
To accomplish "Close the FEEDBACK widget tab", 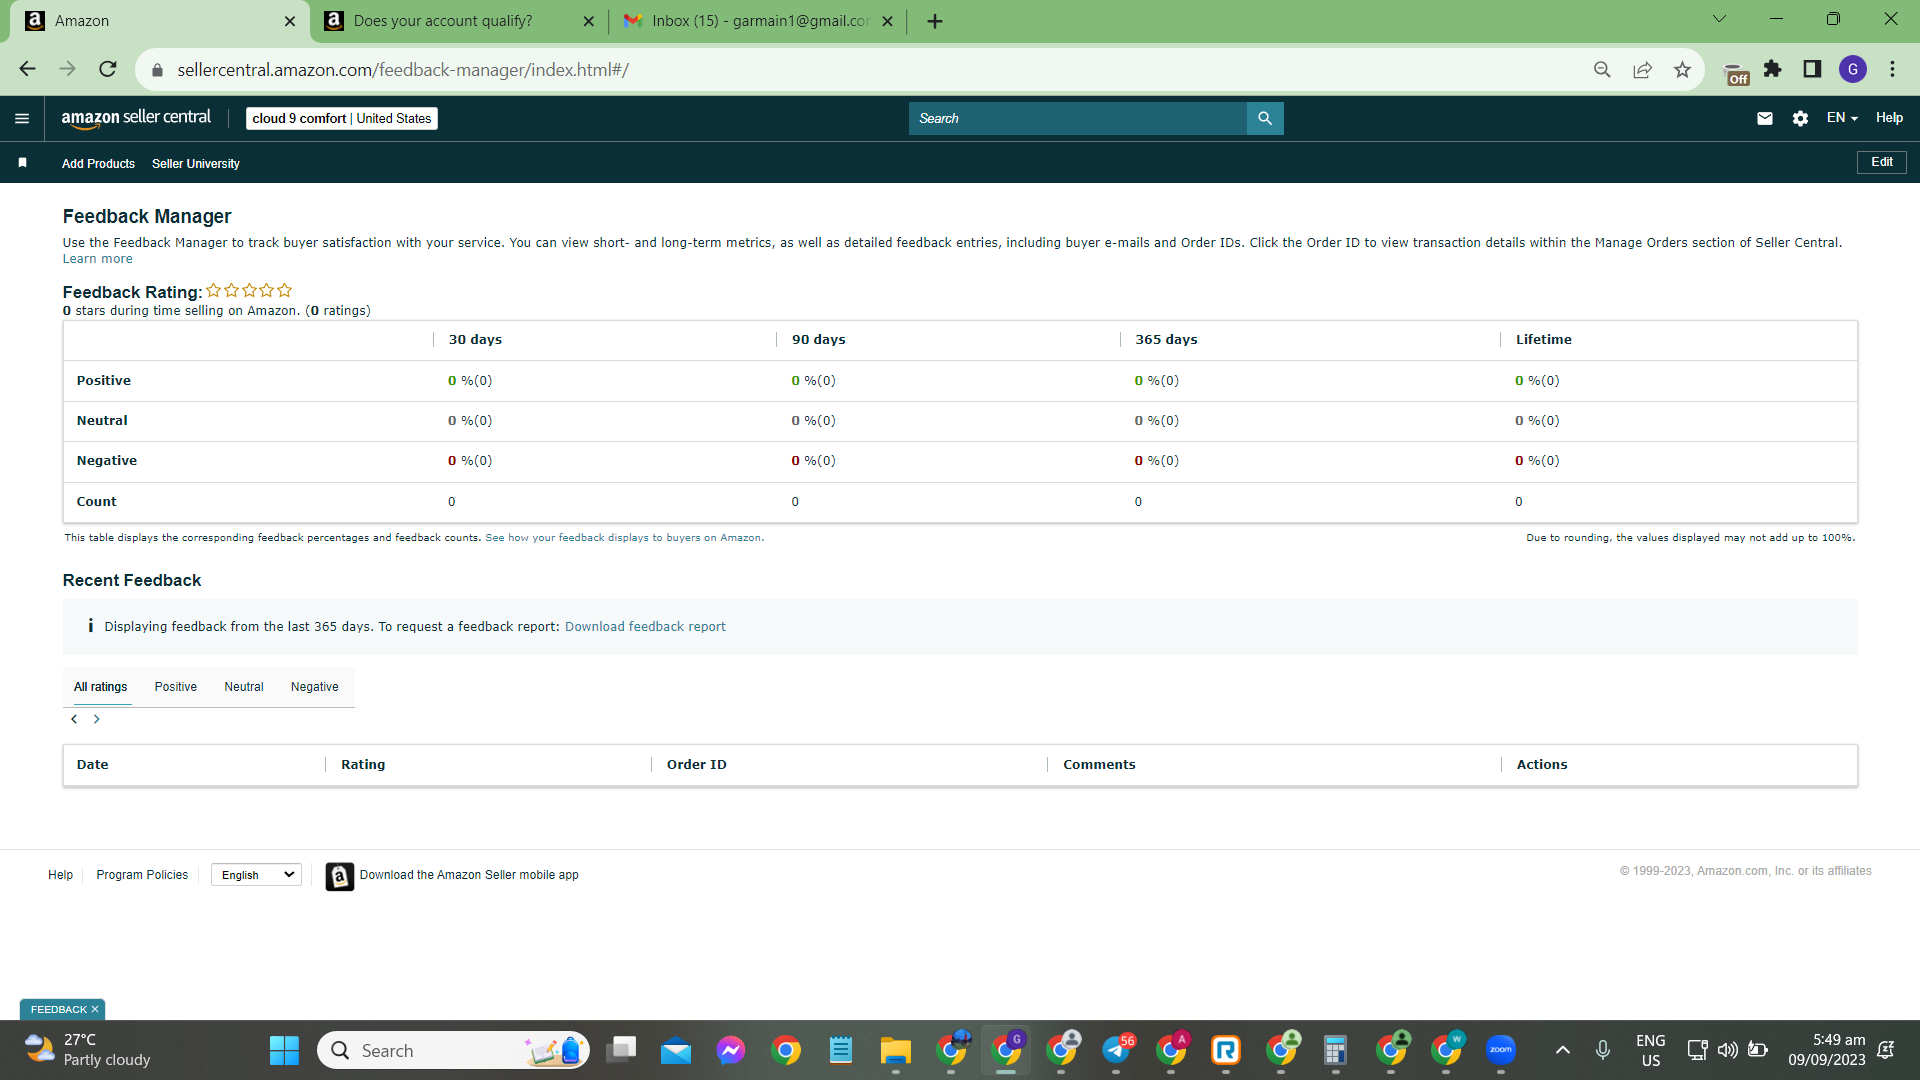I will 95,1010.
